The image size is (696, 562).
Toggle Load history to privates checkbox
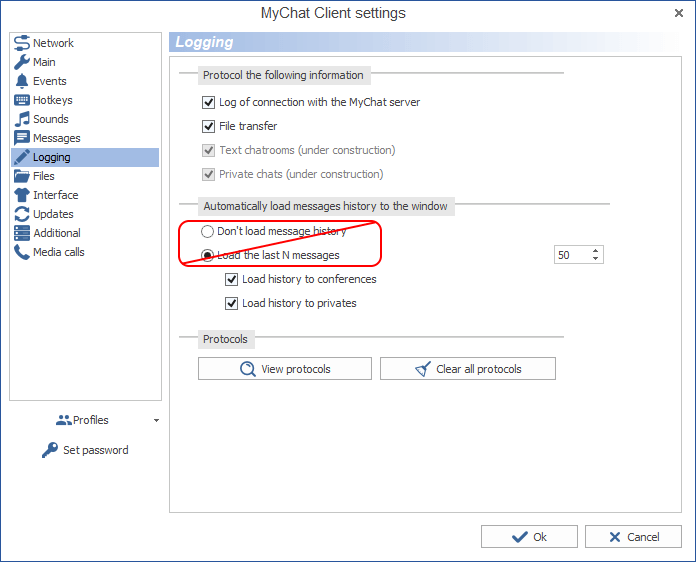click(x=231, y=303)
